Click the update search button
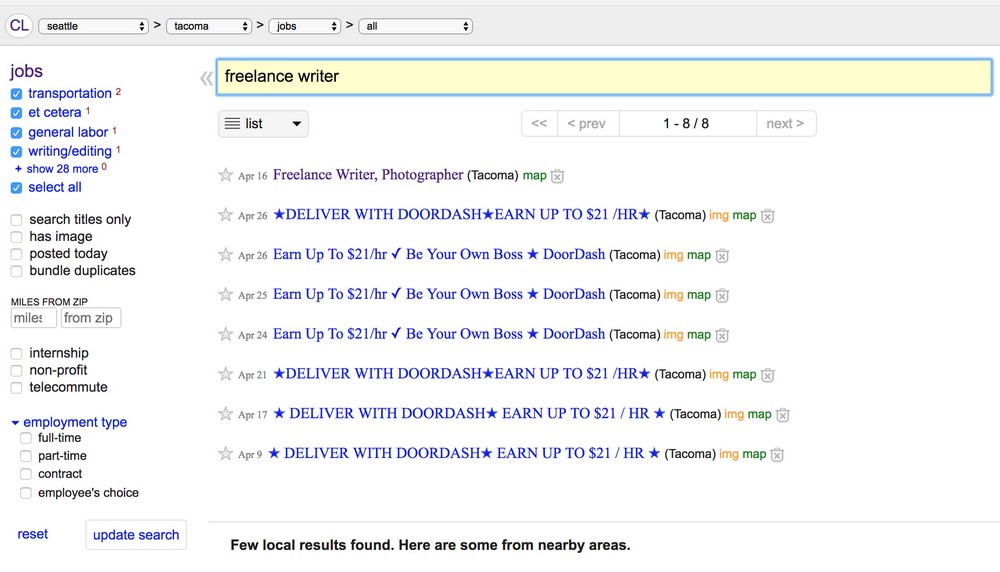Viewport: 1000px width, 572px height. click(136, 535)
